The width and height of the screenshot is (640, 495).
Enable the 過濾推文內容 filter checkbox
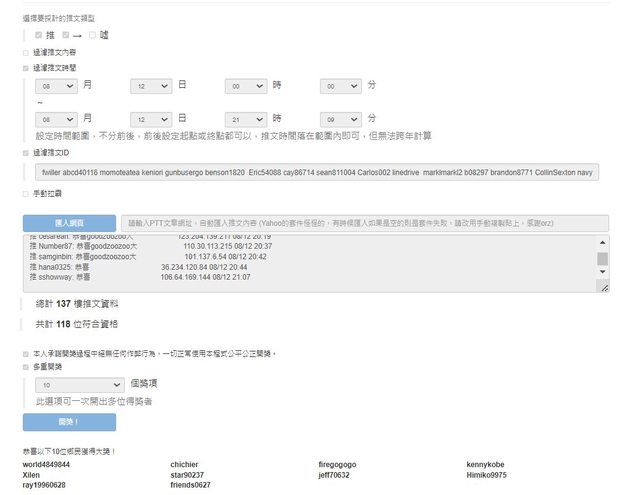point(26,52)
